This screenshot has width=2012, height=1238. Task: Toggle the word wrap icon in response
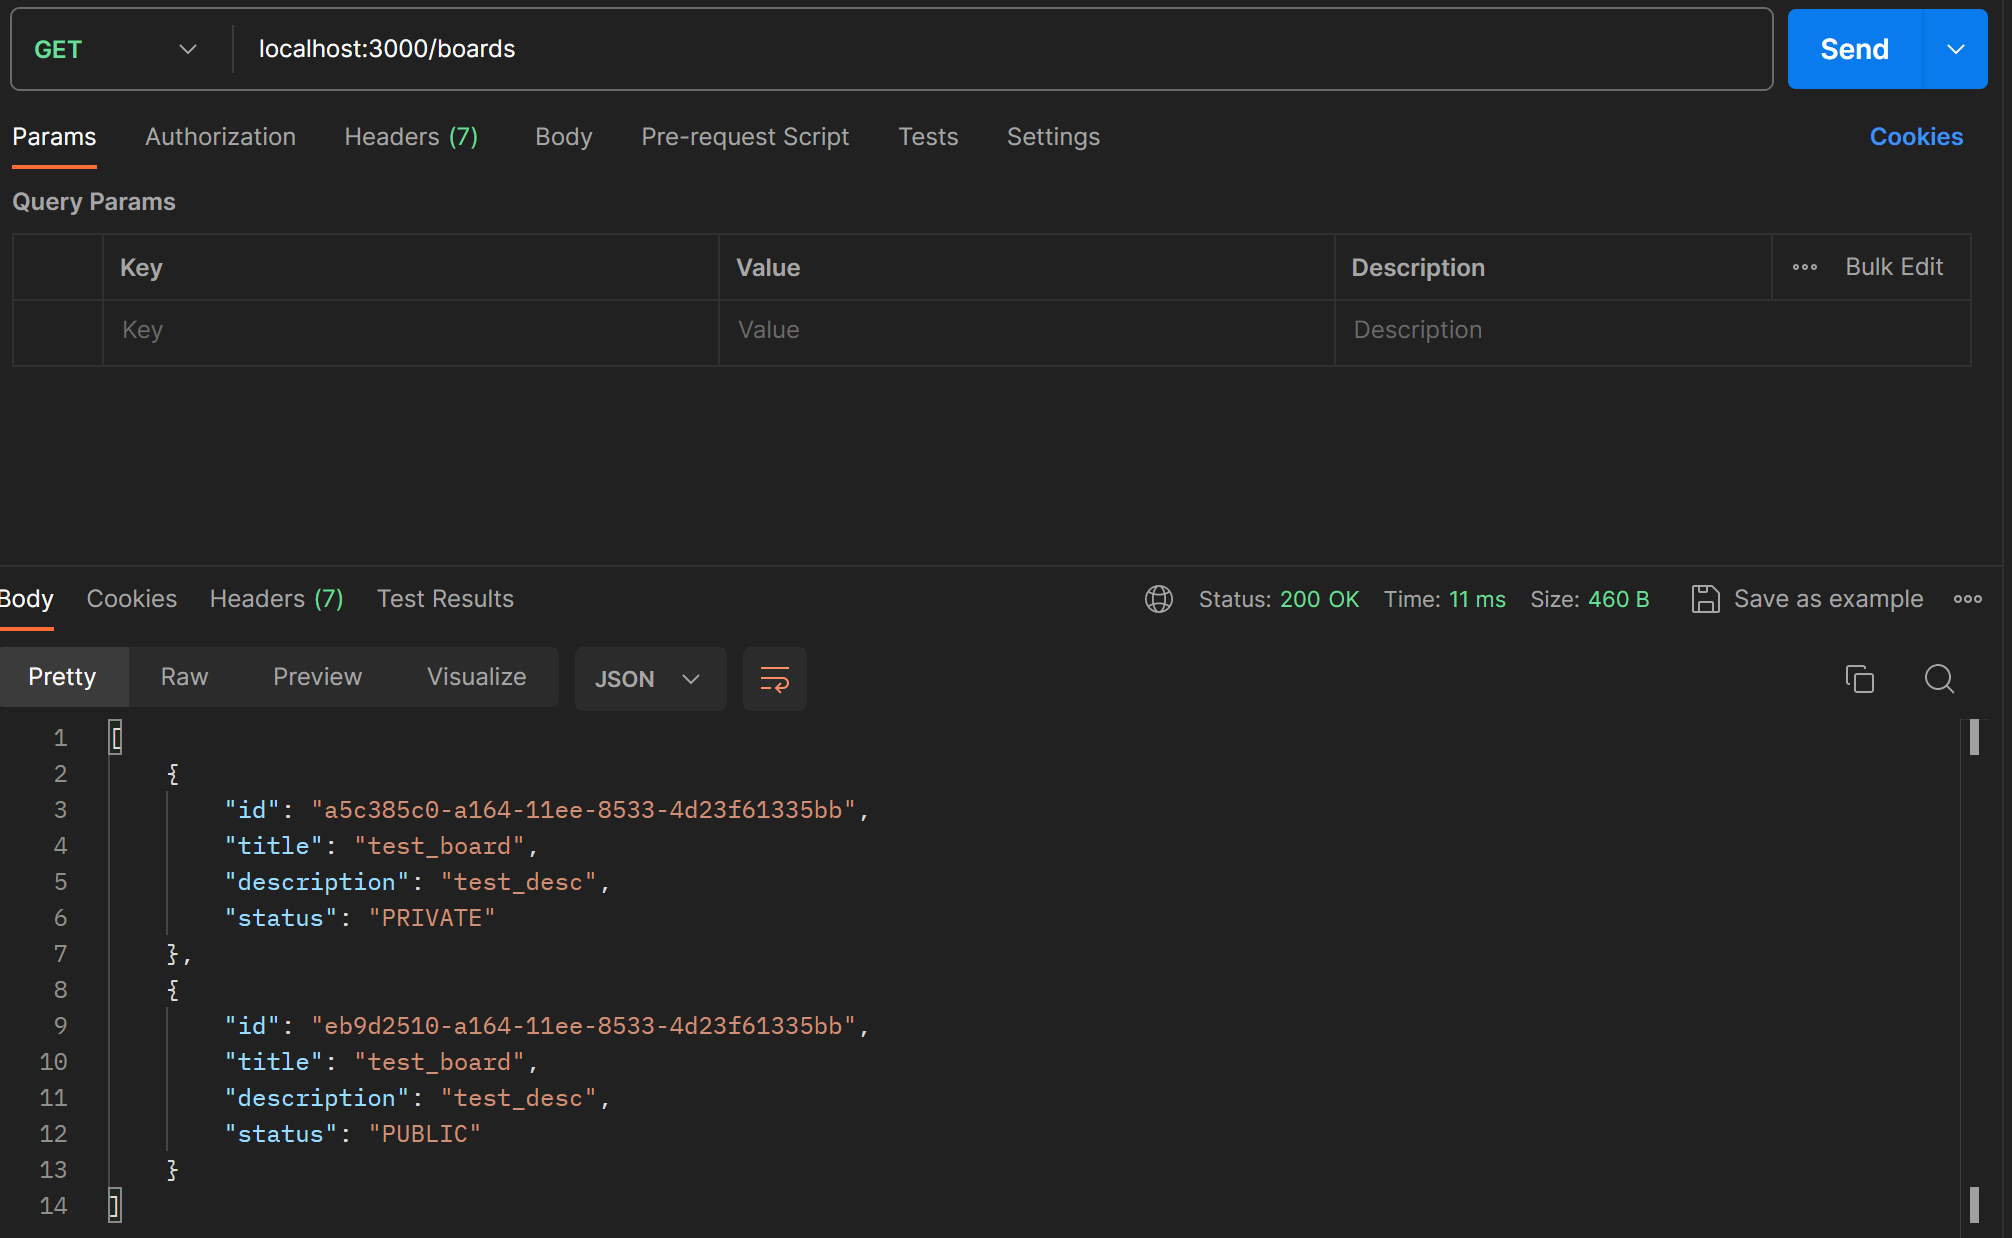click(x=774, y=679)
